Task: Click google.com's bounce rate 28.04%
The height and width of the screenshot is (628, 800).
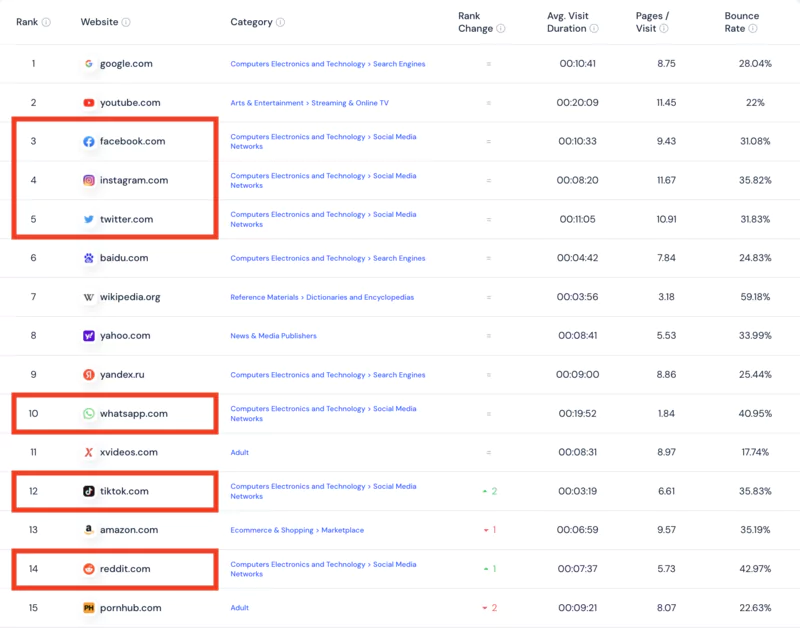Action: (x=755, y=64)
